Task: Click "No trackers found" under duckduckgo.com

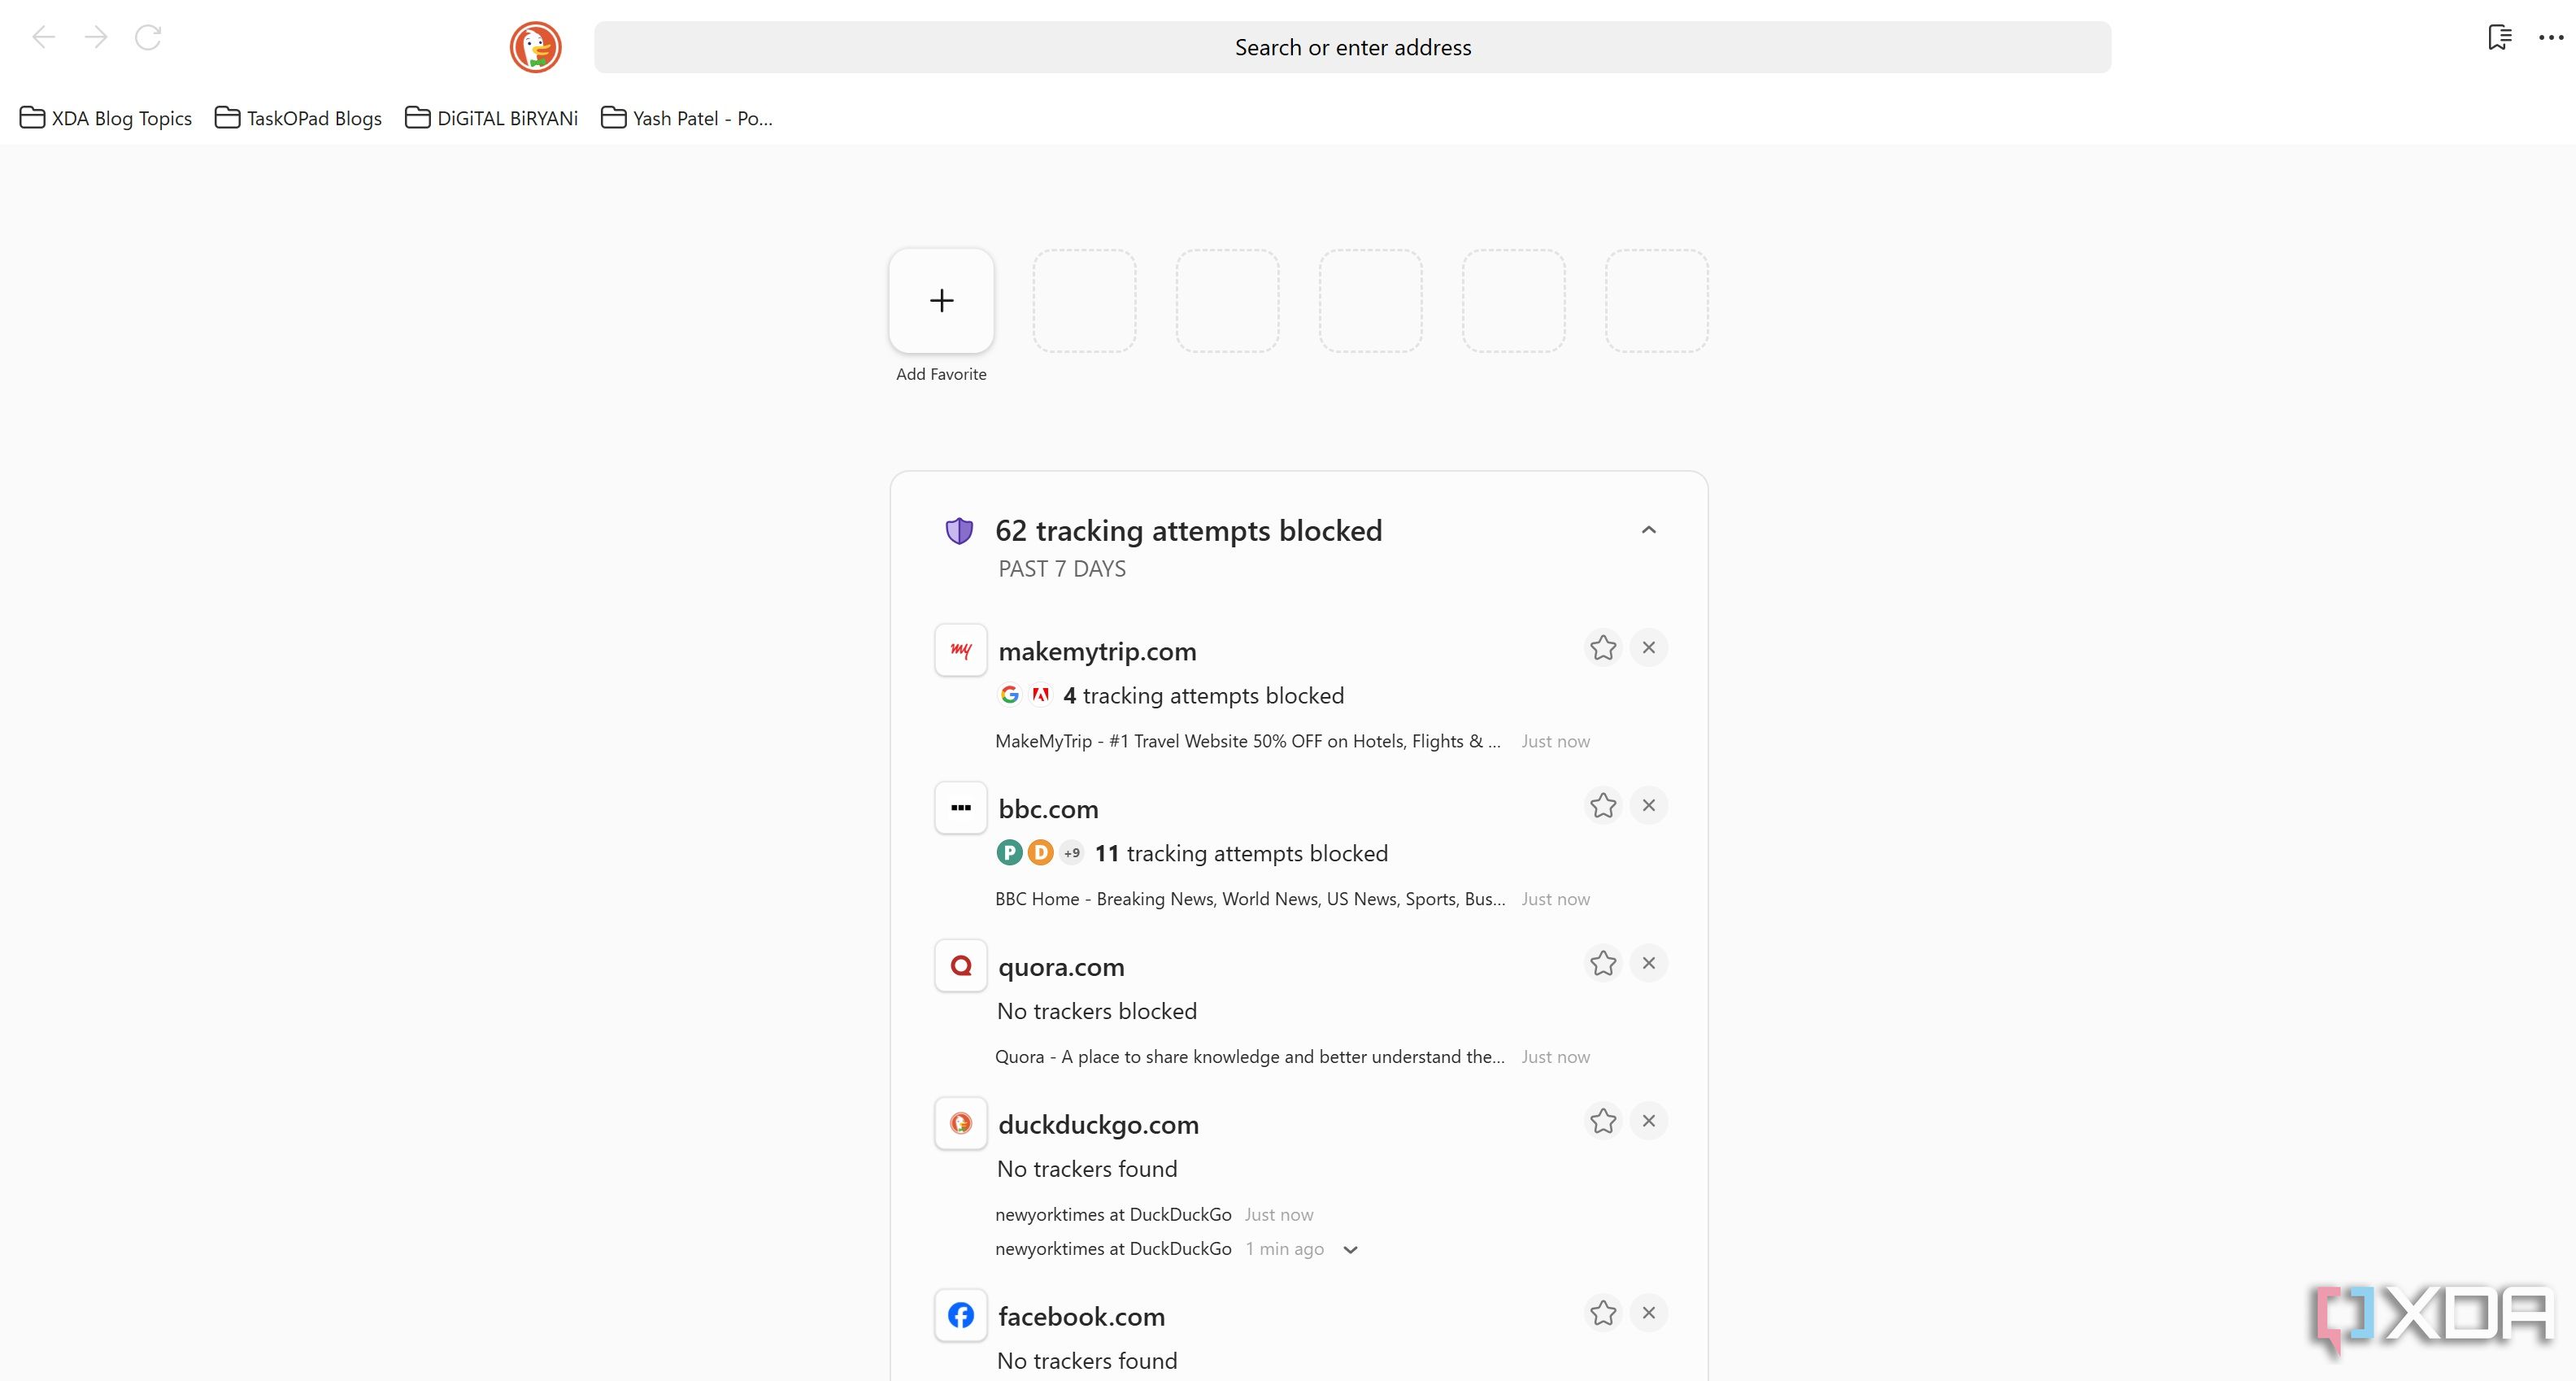Action: 1087,1170
